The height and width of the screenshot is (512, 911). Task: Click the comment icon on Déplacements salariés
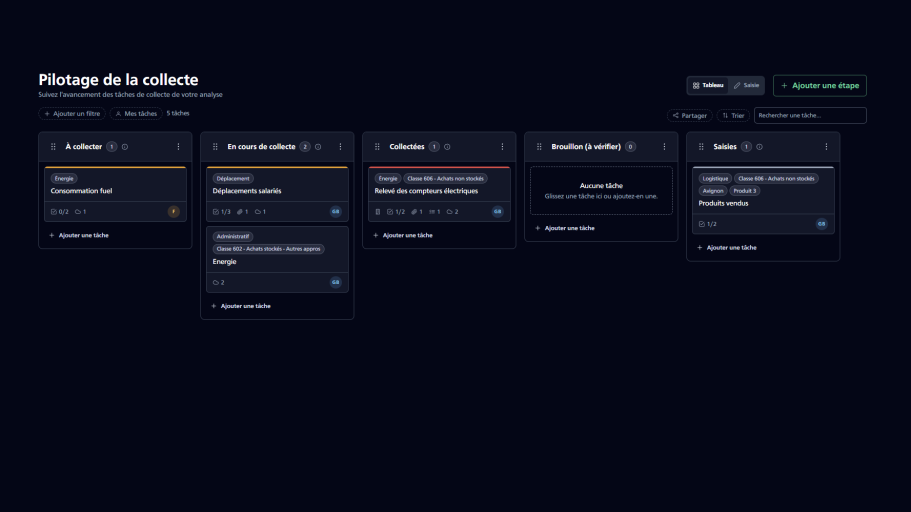tap(260, 212)
